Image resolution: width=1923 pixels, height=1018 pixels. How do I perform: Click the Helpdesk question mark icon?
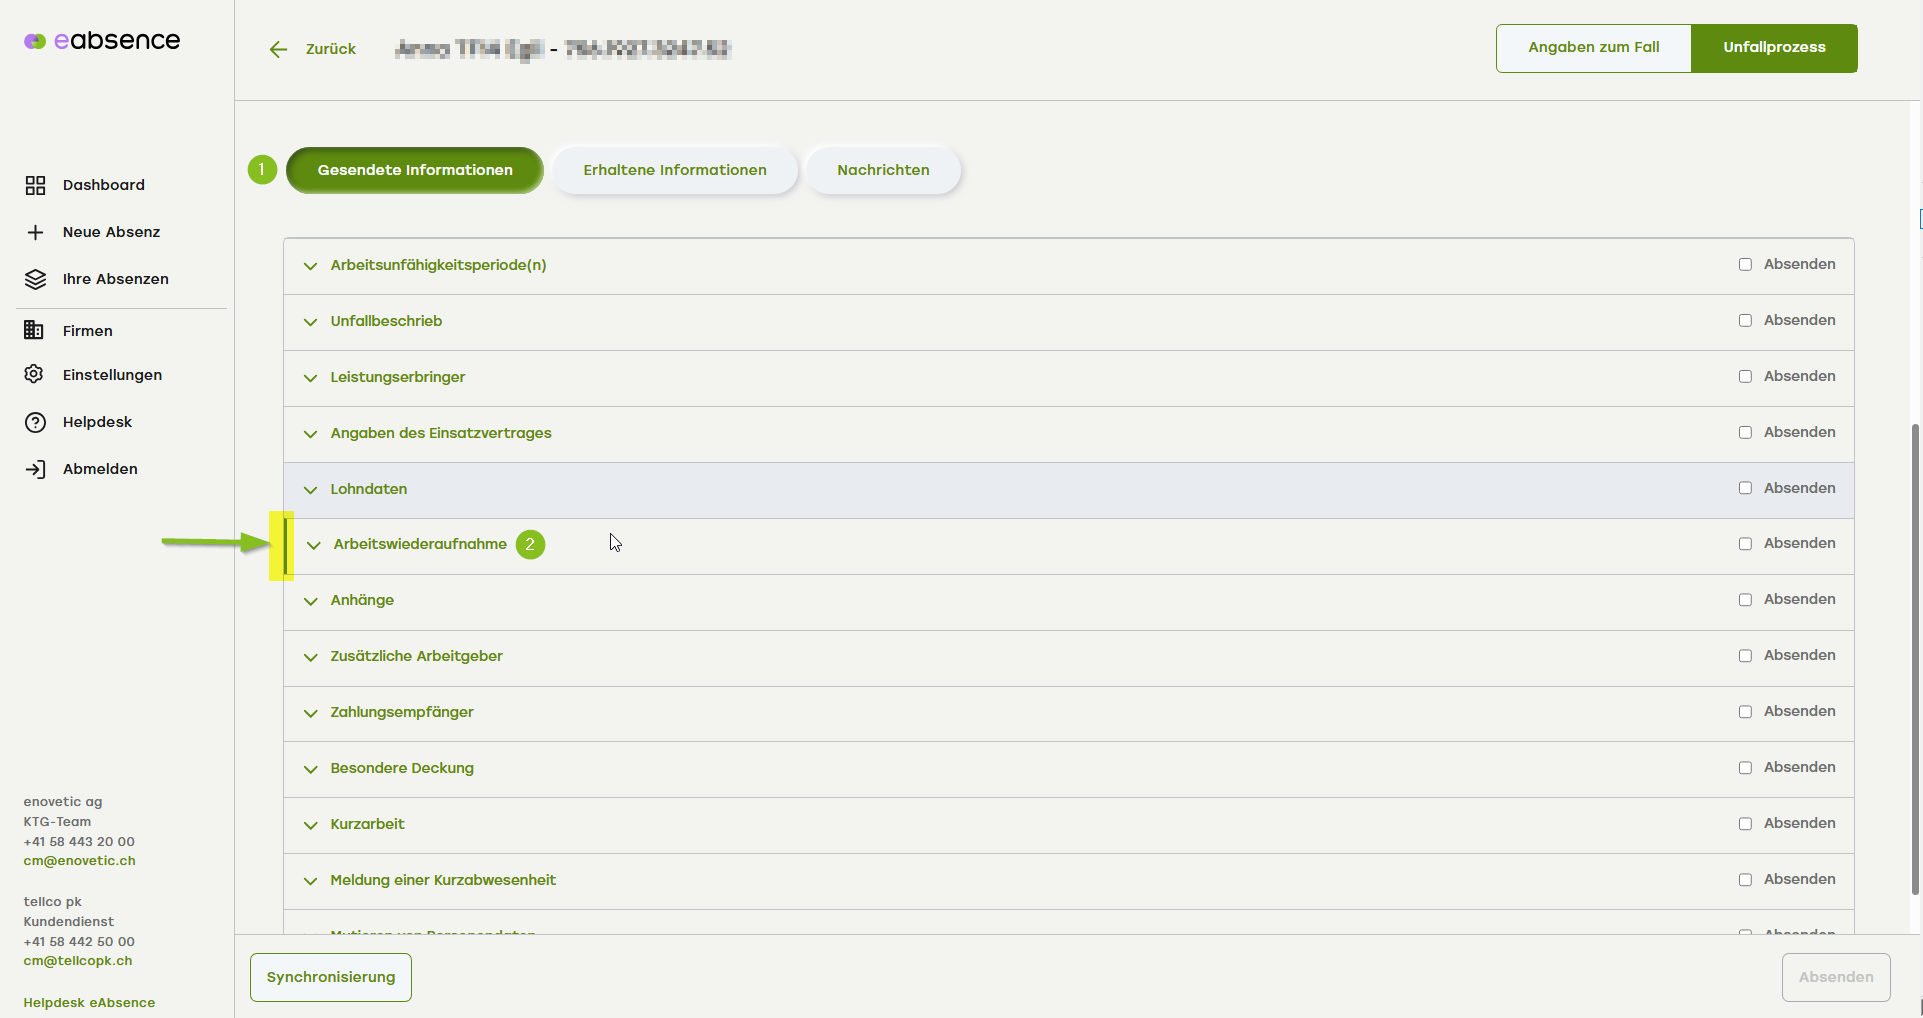(35, 422)
